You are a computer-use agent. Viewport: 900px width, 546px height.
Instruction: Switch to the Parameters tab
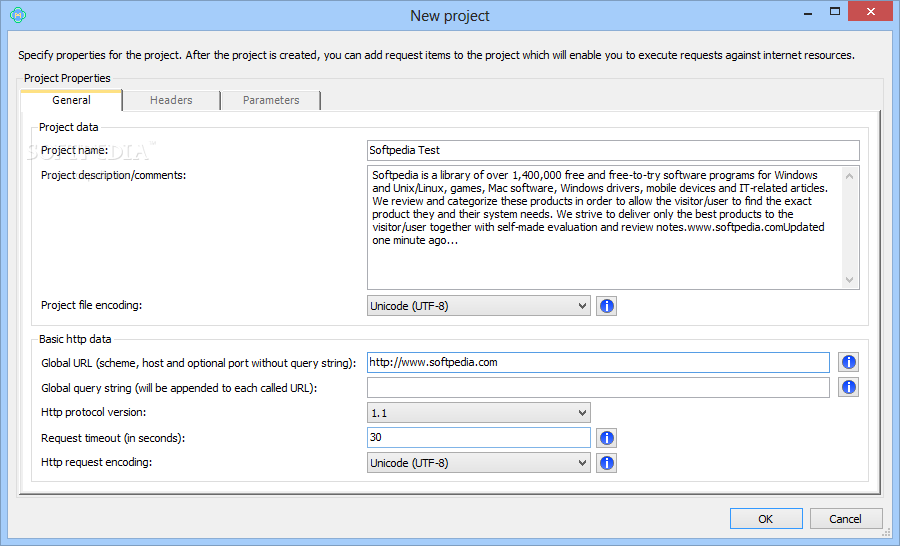point(271,100)
